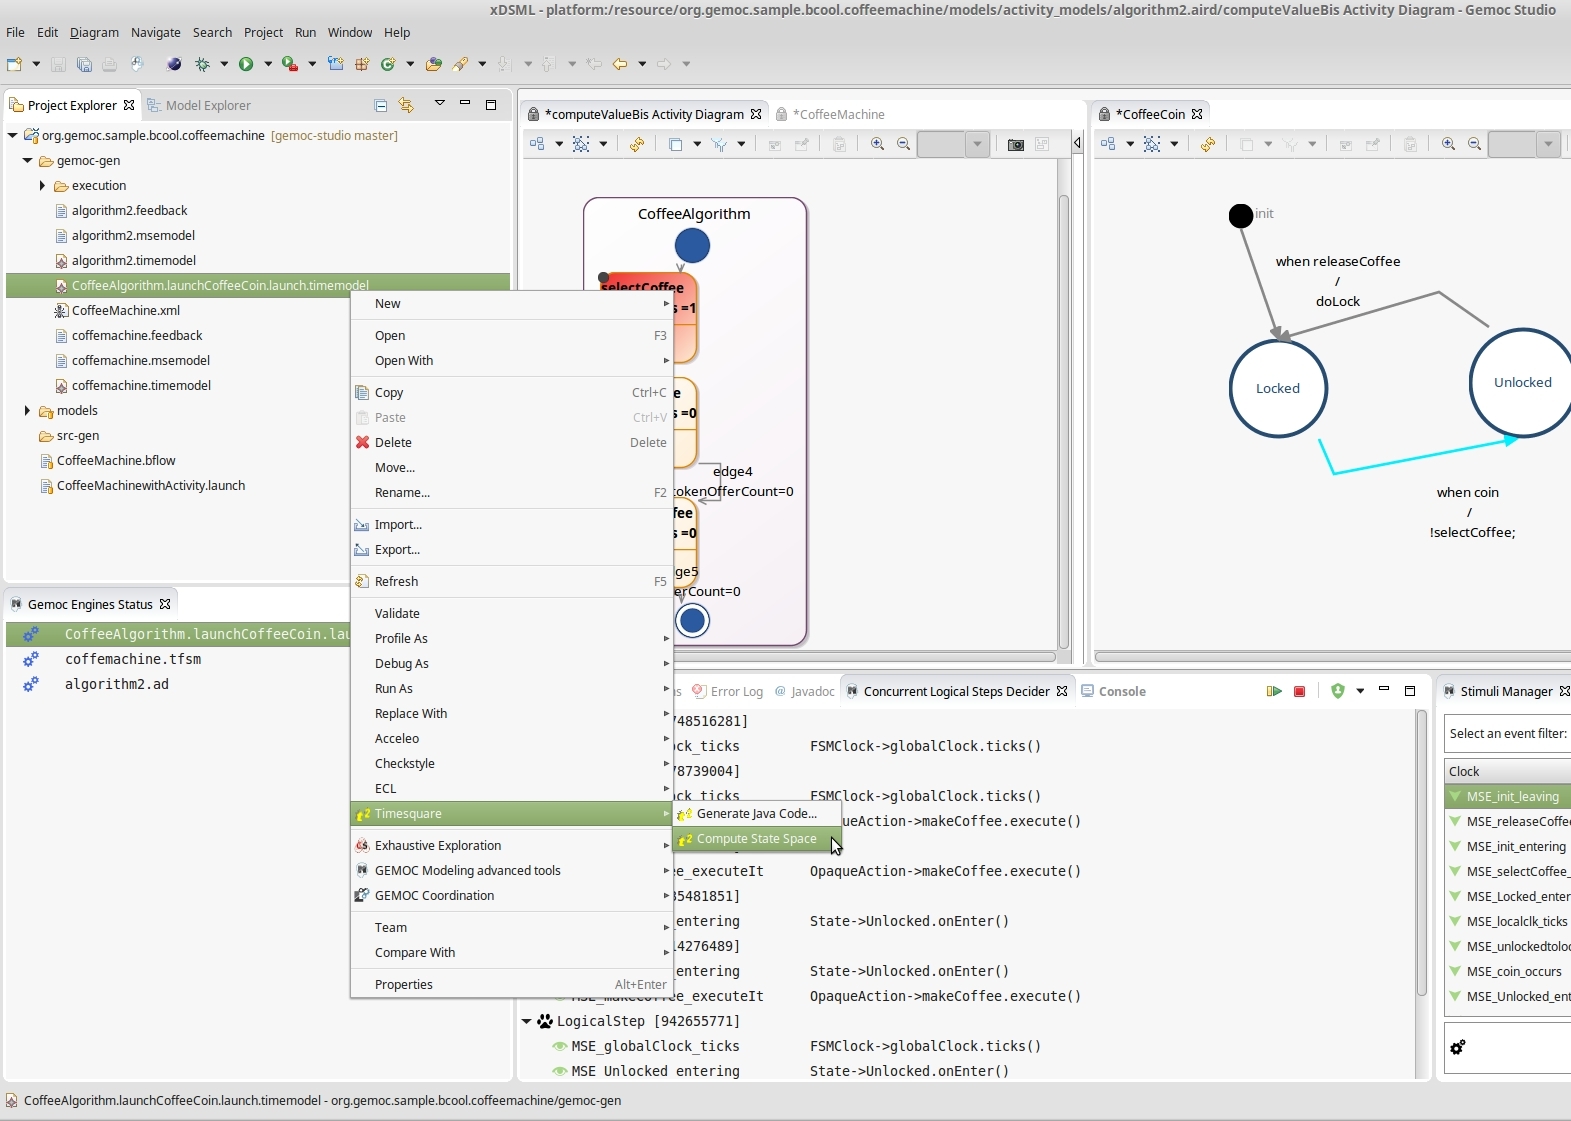The height and width of the screenshot is (1121, 1571).
Task: Click zoom in icon in CoffeeCoin editor toolbar
Action: point(1448,144)
